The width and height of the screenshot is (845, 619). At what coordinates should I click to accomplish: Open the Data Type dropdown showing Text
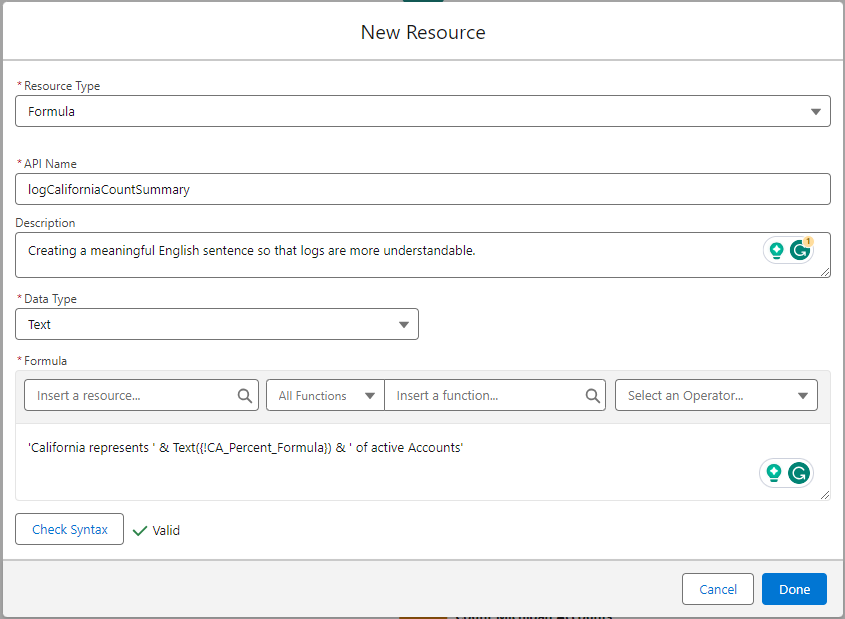pyautogui.click(x=217, y=324)
